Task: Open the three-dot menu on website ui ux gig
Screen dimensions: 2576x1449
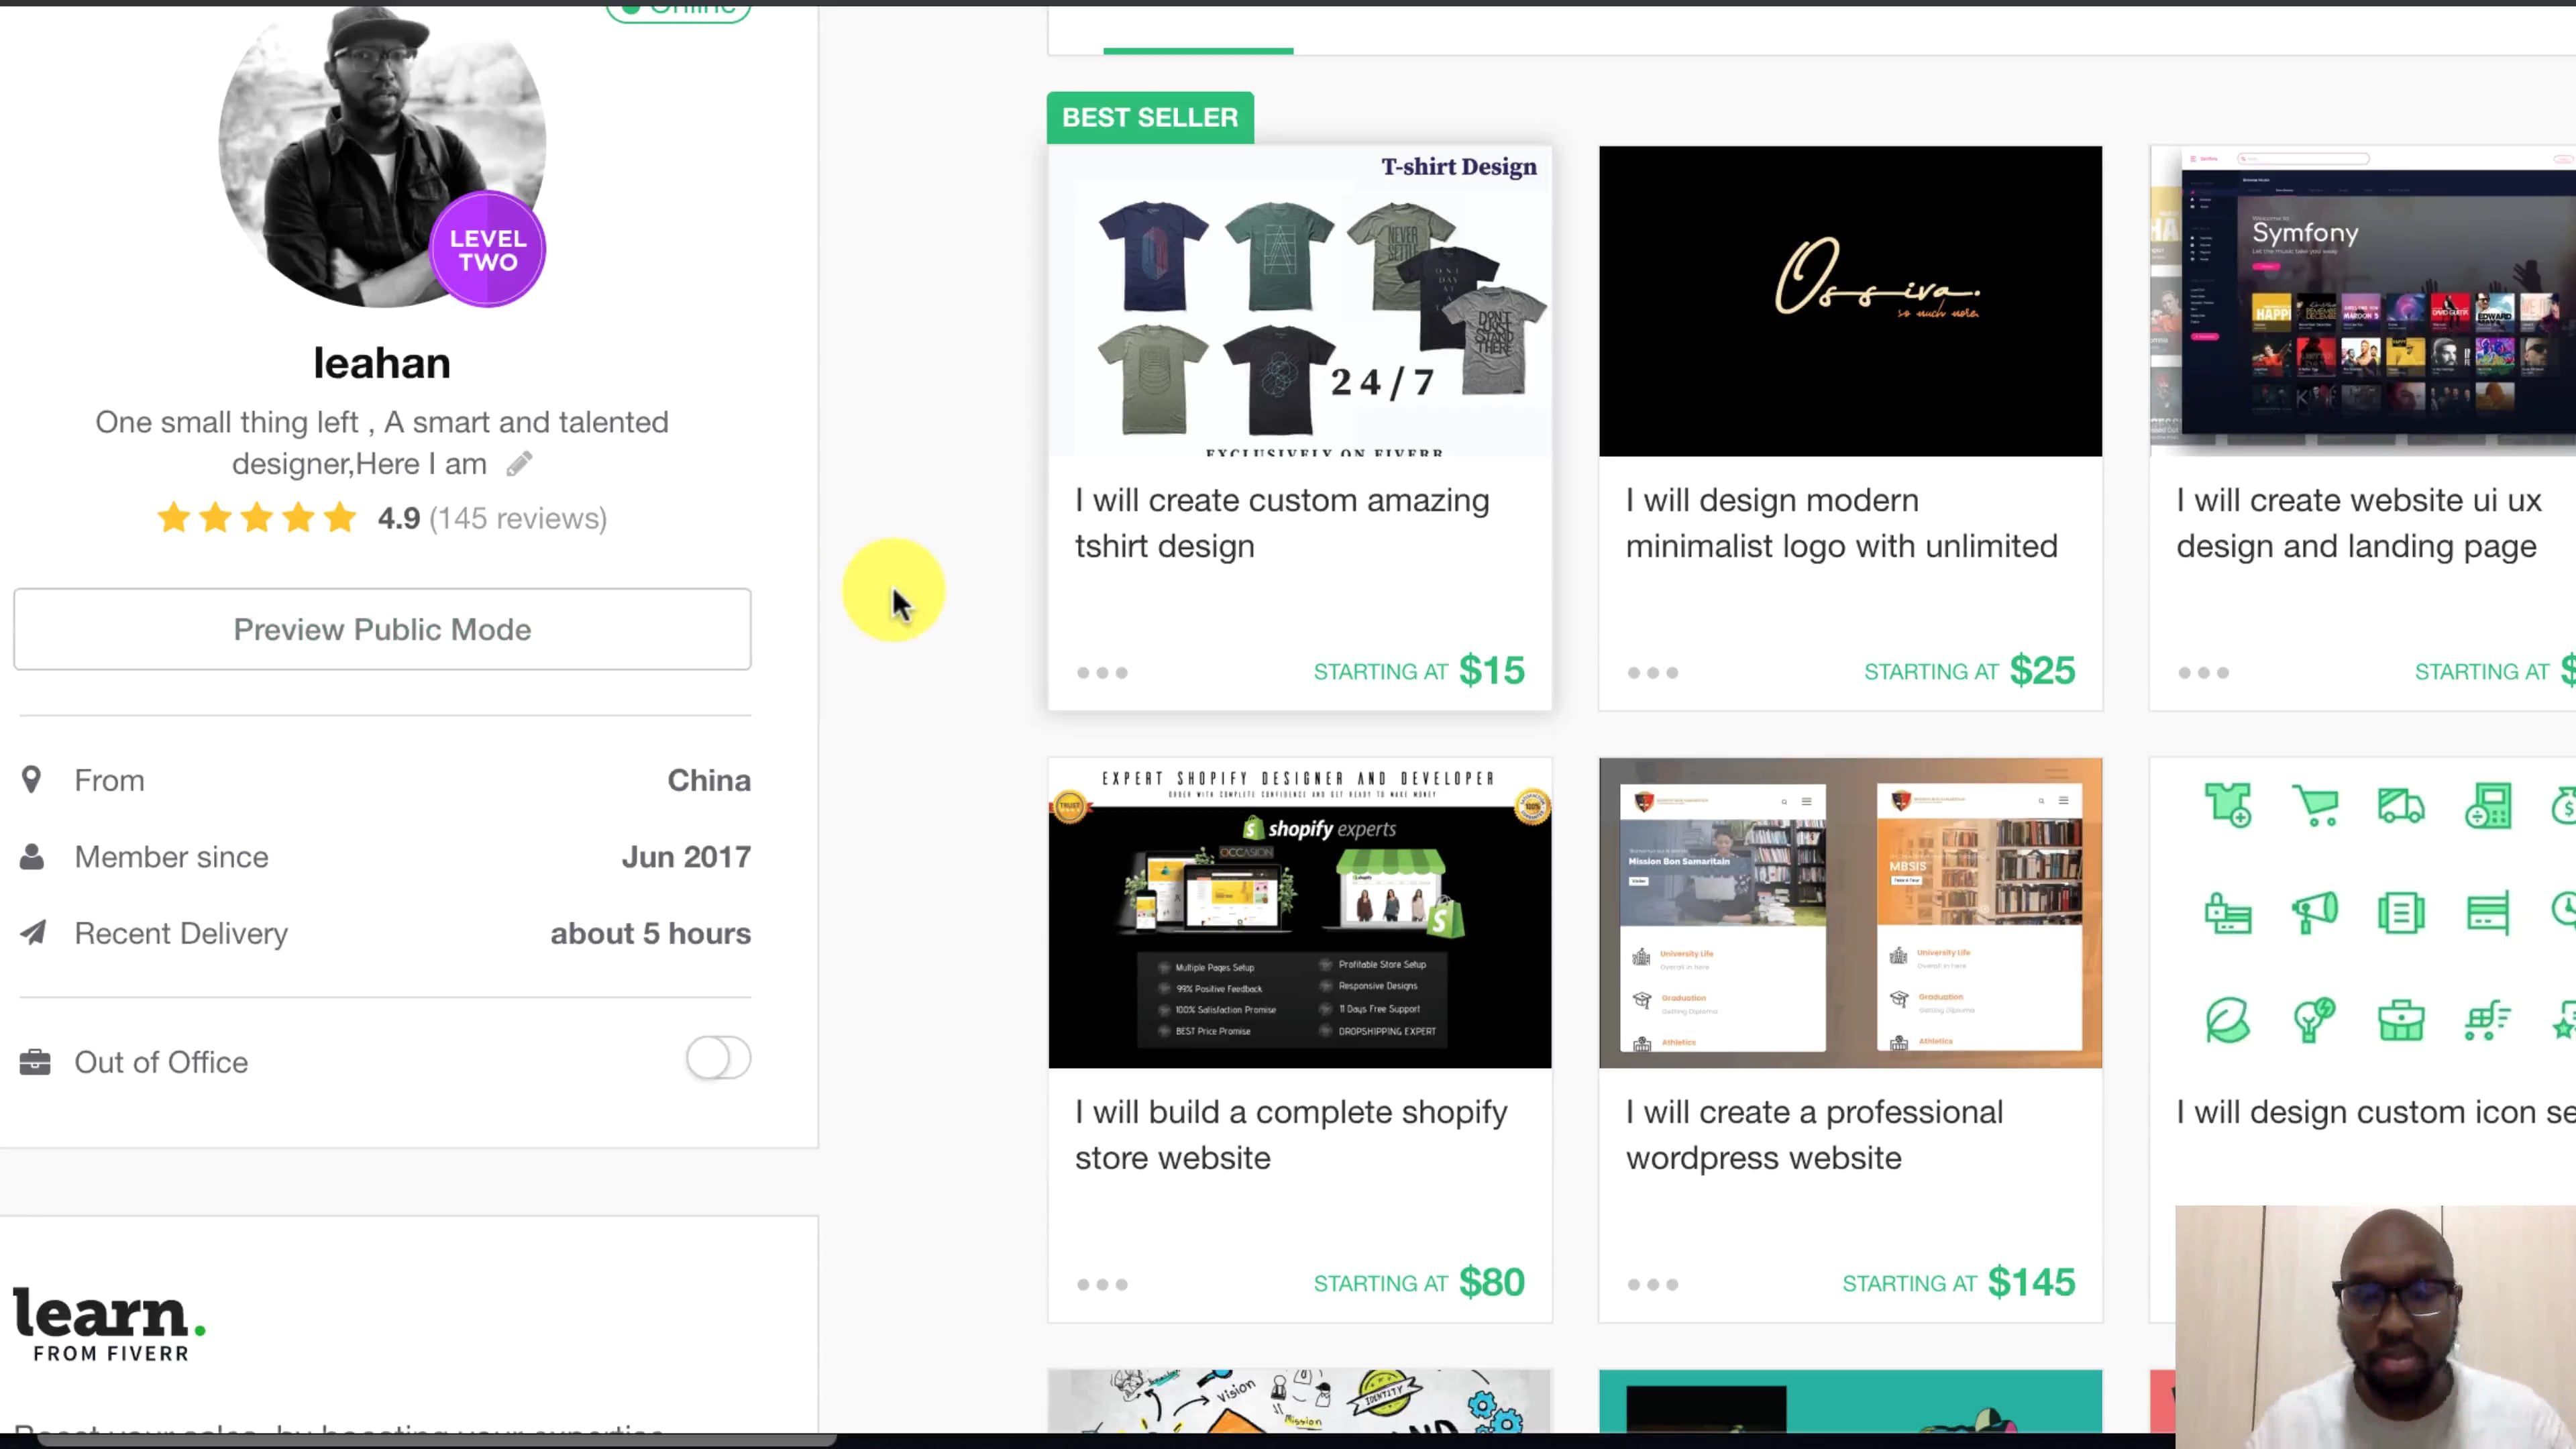Action: (2204, 673)
